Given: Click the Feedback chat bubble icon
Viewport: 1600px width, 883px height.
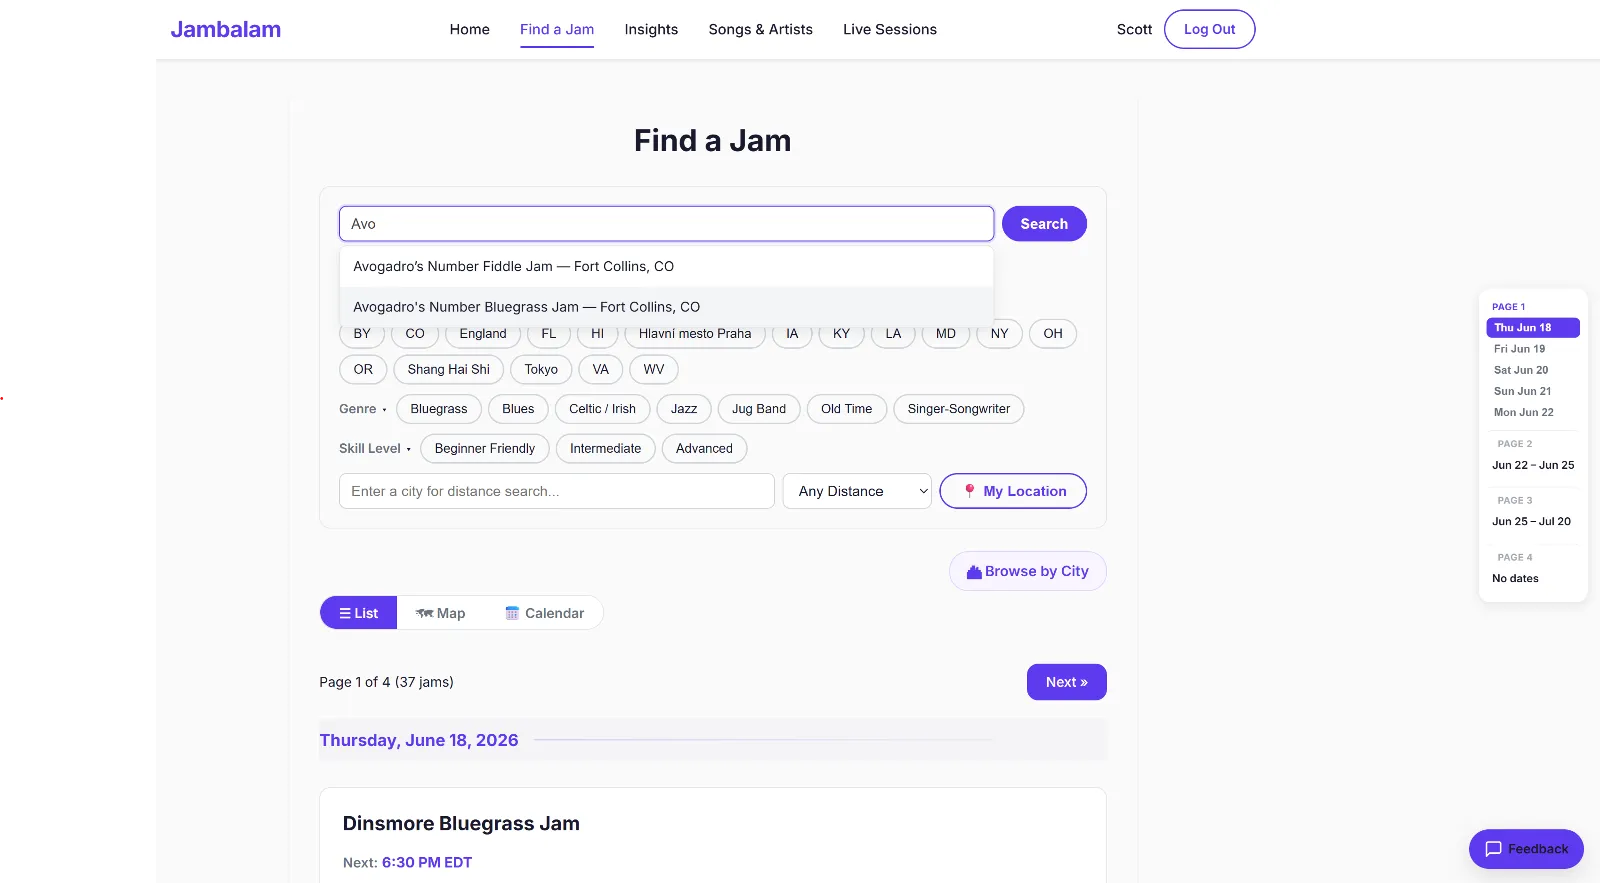Looking at the screenshot, I should coord(1494,849).
